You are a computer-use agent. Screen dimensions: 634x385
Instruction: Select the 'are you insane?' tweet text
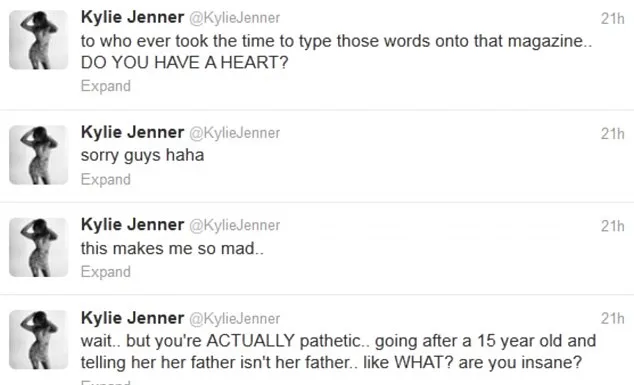[338, 351]
